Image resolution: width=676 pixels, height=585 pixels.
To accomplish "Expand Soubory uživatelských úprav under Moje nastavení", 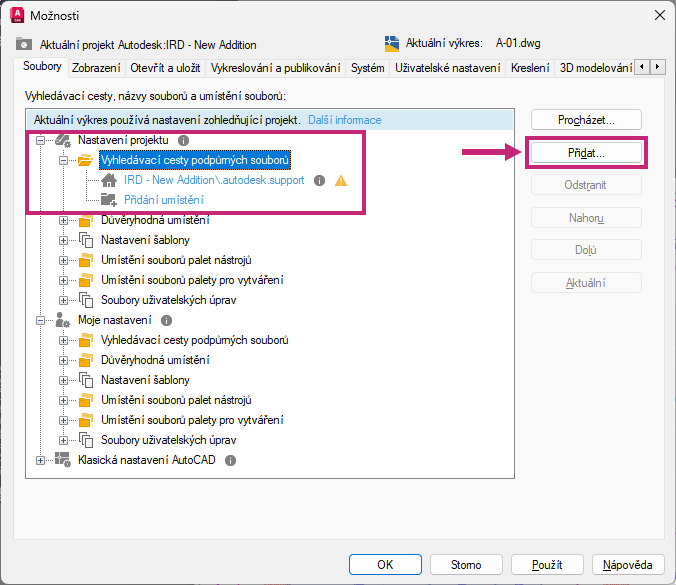I will [63, 440].
